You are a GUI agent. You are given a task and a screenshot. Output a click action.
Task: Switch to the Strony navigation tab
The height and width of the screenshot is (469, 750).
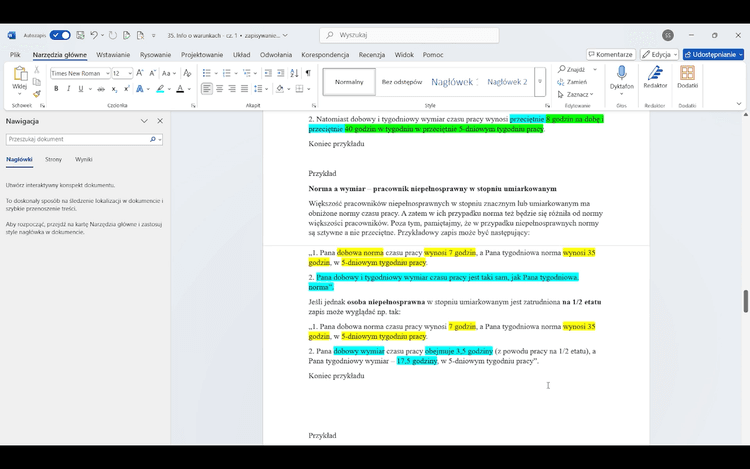pyautogui.click(x=53, y=159)
